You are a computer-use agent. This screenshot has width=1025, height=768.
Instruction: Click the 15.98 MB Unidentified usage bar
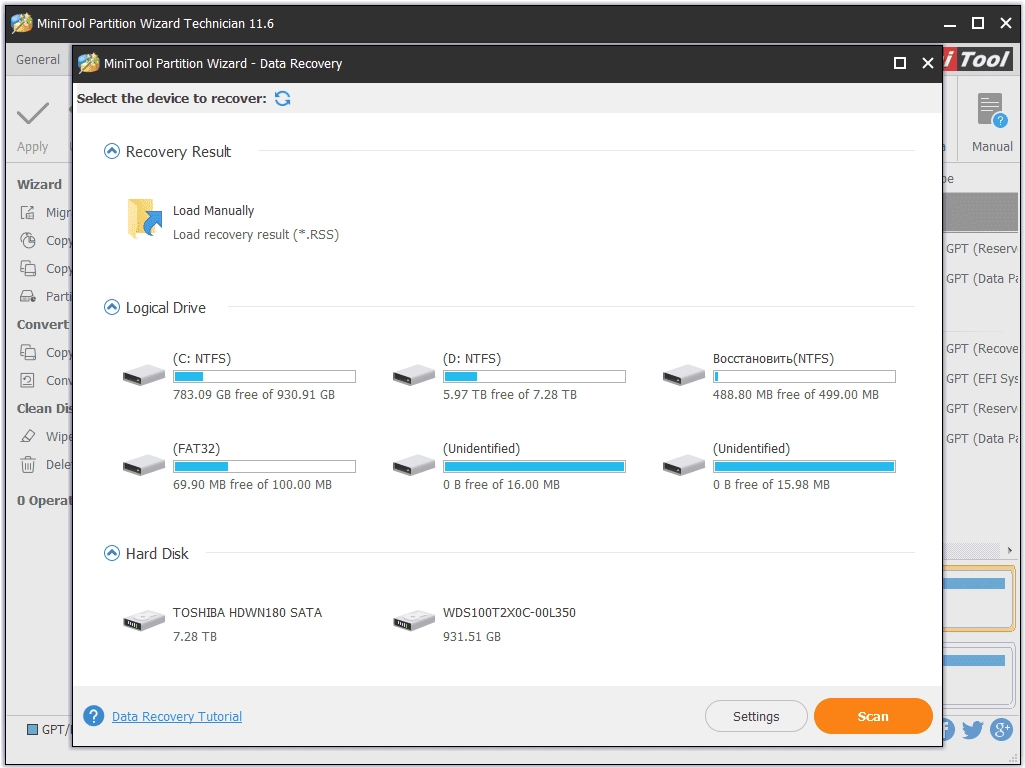[x=804, y=467]
